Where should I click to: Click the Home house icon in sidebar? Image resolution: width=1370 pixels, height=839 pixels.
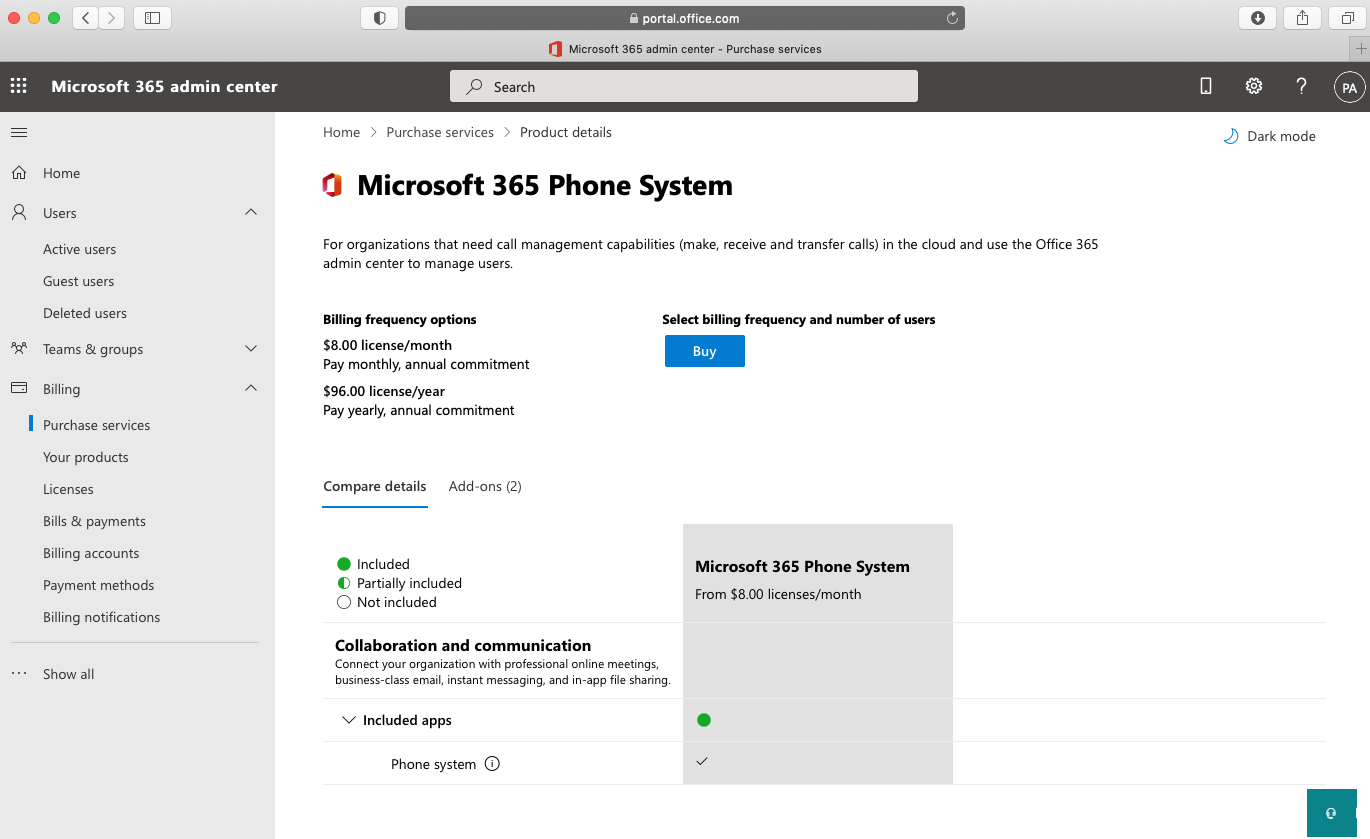[x=19, y=173]
